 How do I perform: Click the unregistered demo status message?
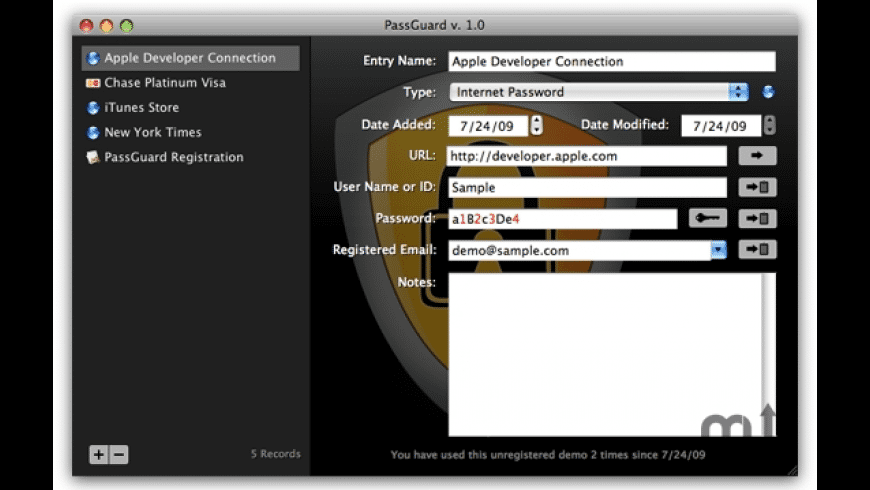click(548, 455)
